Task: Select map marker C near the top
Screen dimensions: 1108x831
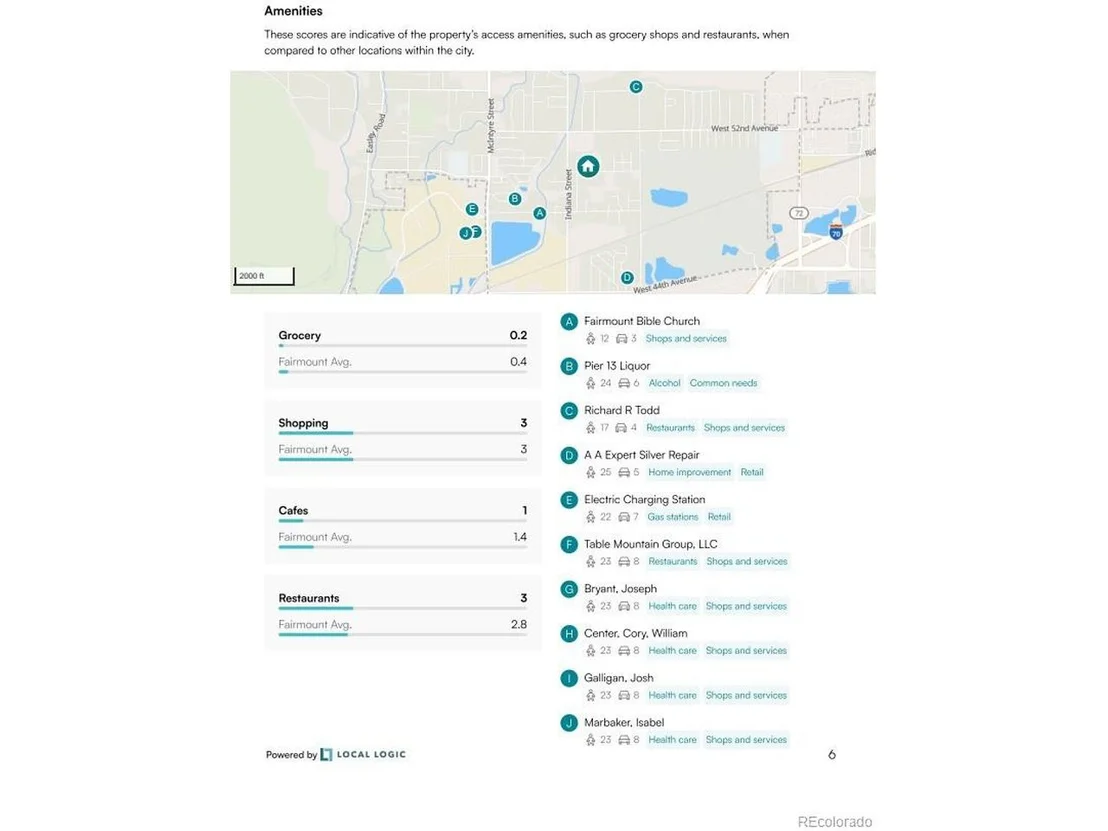Action: point(636,87)
